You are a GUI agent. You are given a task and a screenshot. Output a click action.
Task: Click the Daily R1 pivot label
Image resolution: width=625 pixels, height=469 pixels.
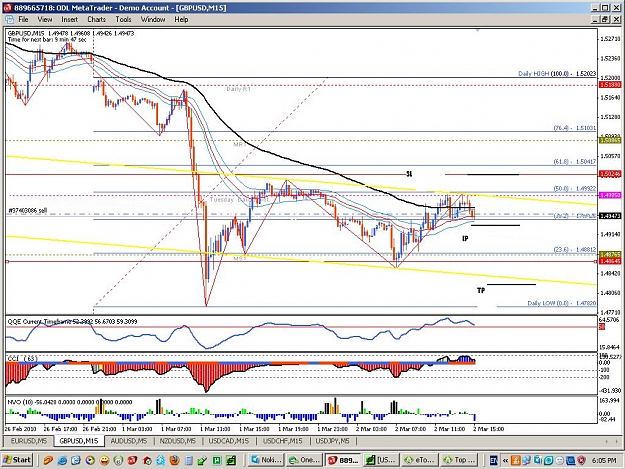[x=238, y=89]
